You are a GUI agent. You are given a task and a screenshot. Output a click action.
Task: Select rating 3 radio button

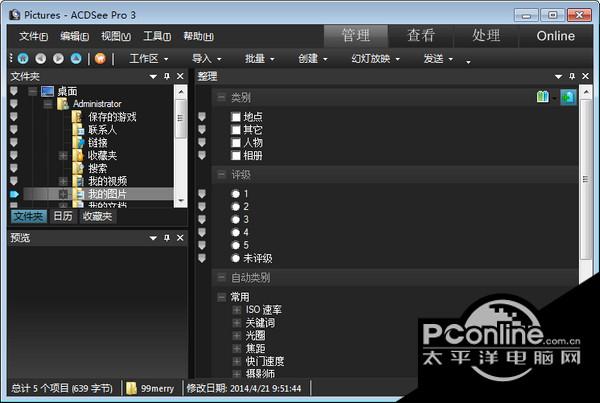click(x=236, y=220)
